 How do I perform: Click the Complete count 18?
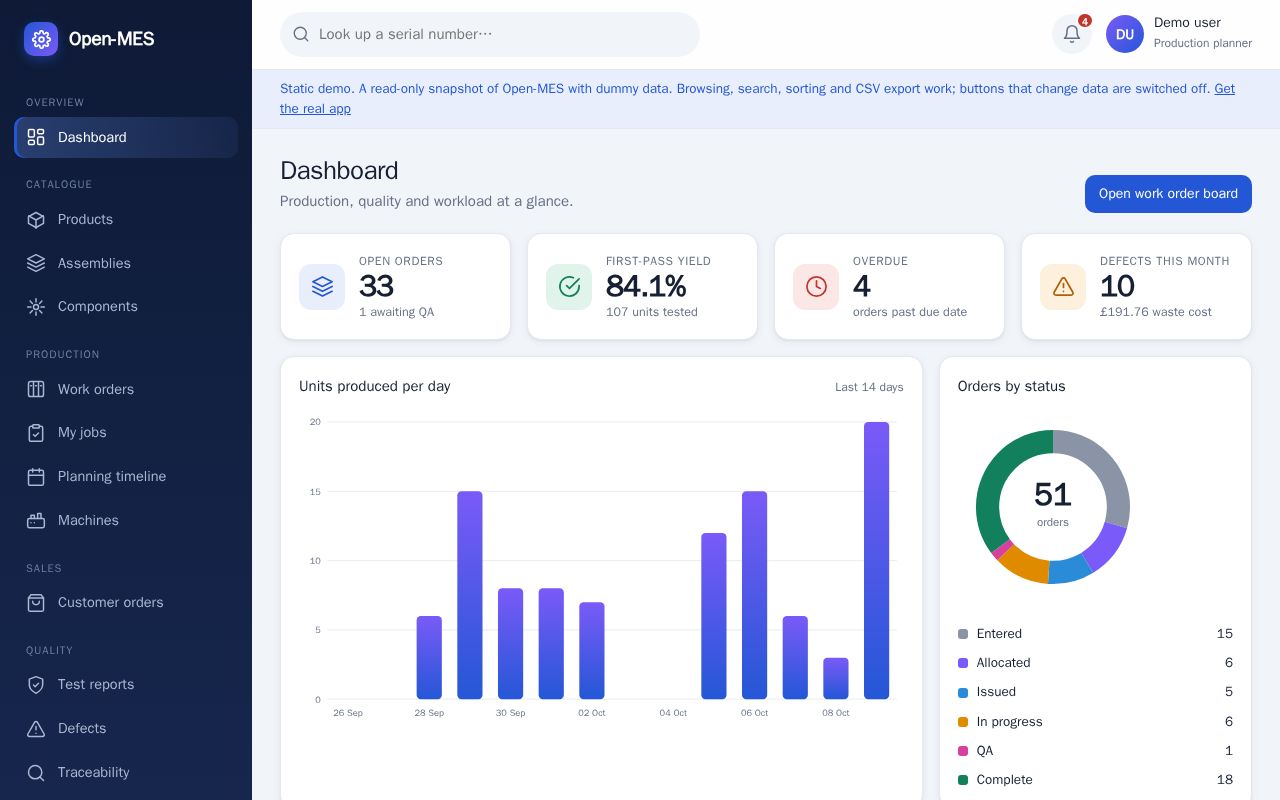point(1224,780)
